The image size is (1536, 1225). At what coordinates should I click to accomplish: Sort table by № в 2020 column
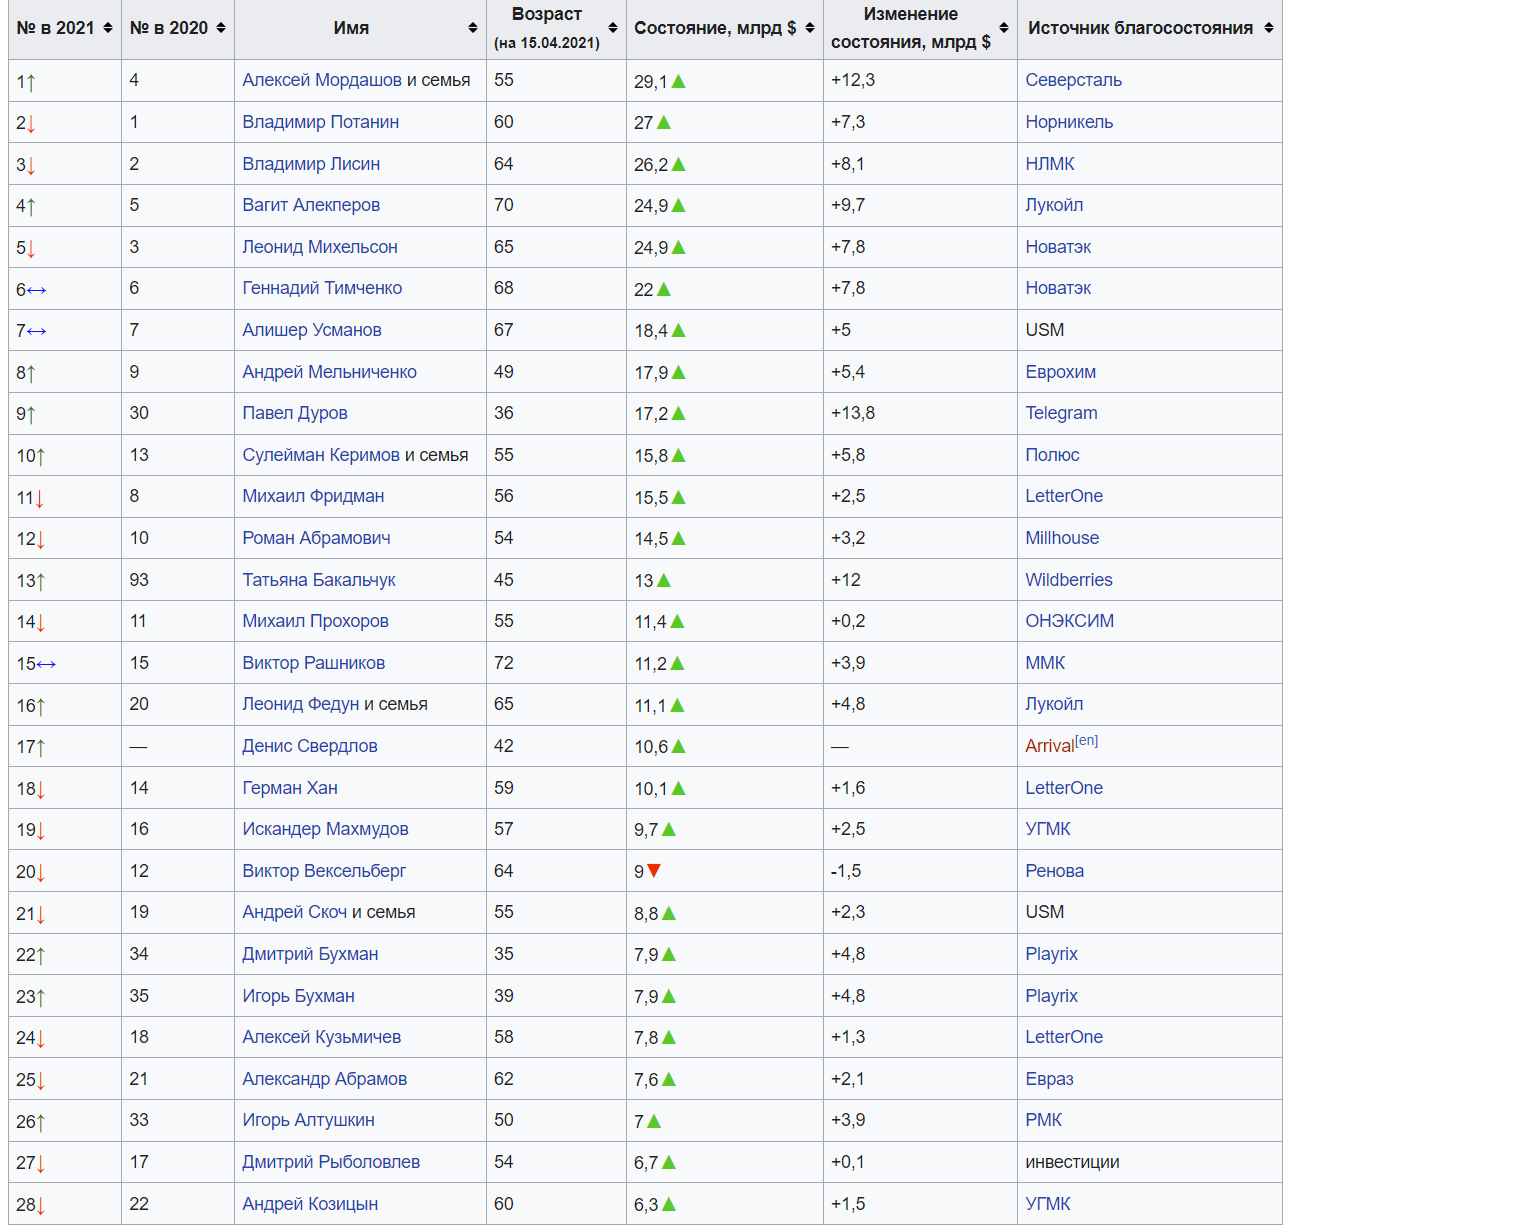[x=221, y=28]
